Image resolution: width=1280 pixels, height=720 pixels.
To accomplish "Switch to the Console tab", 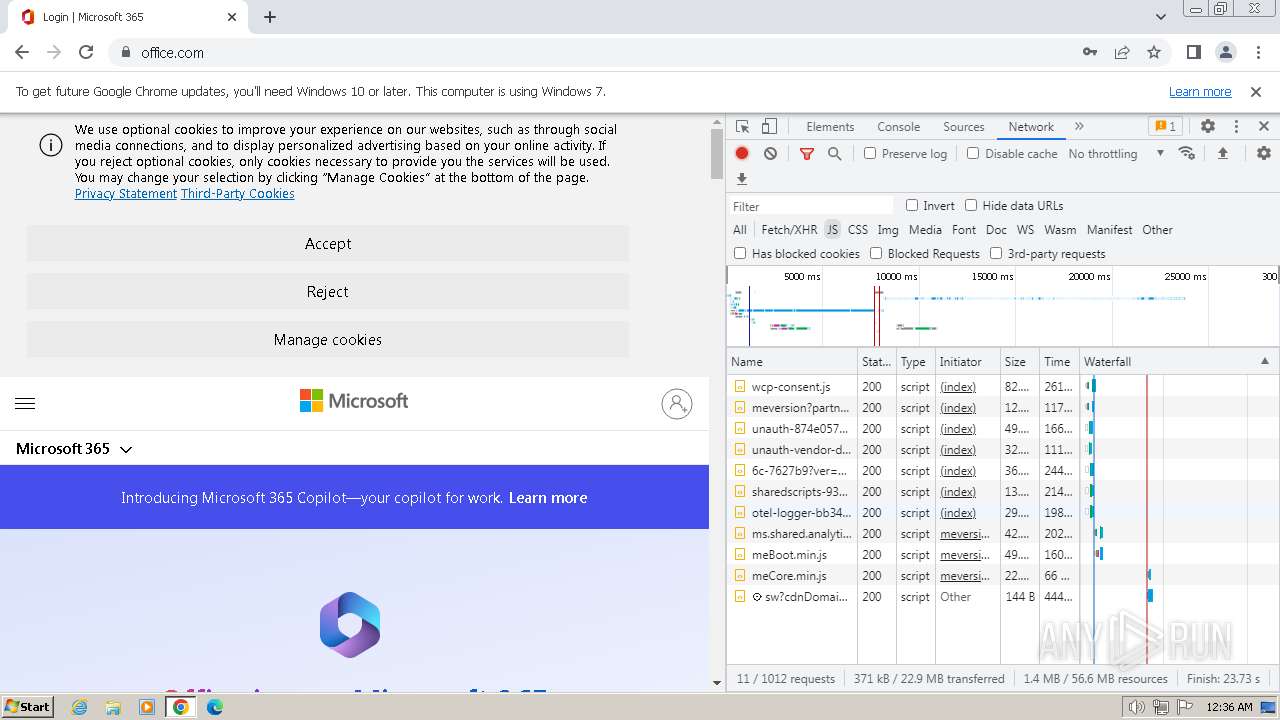I will 898,127.
